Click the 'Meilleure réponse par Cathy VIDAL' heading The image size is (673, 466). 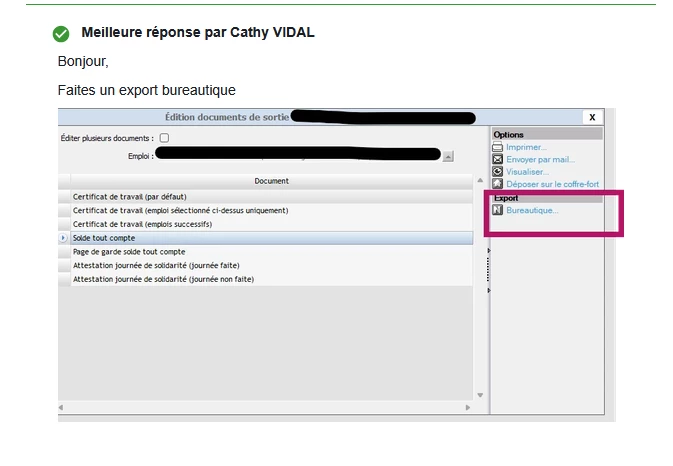tap(198, 32)
